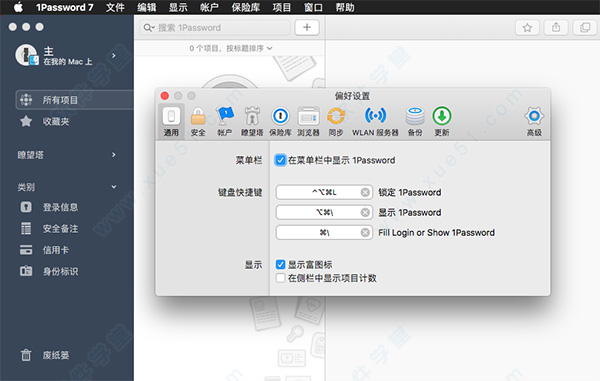Viewport: 600px width, 381px height.
Task: Select 登录信息 logins category
Action: pyautogui.click(x=60, y=207)
